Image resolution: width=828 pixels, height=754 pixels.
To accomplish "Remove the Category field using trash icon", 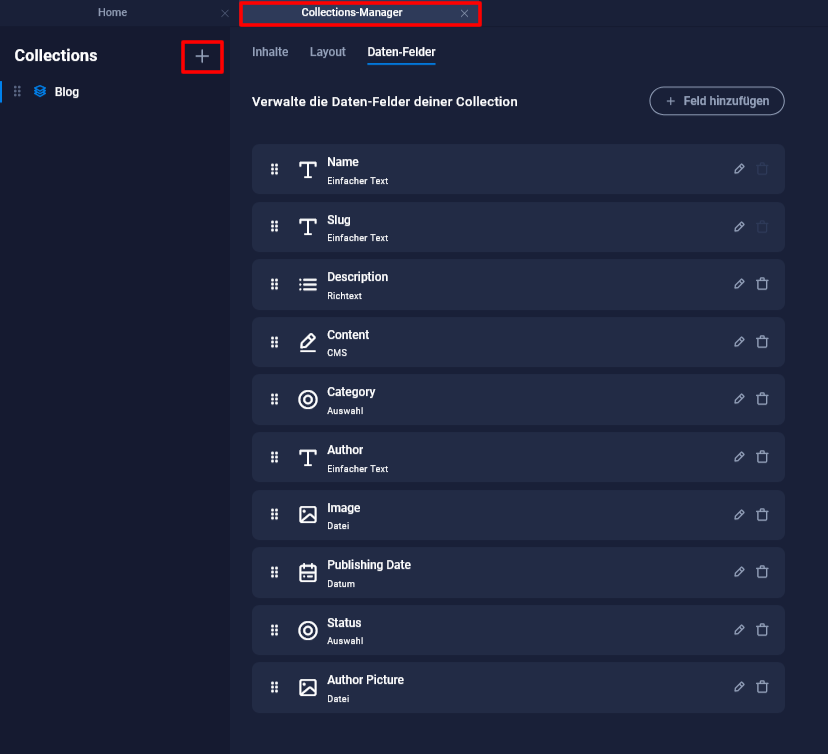I will (762, 399).
